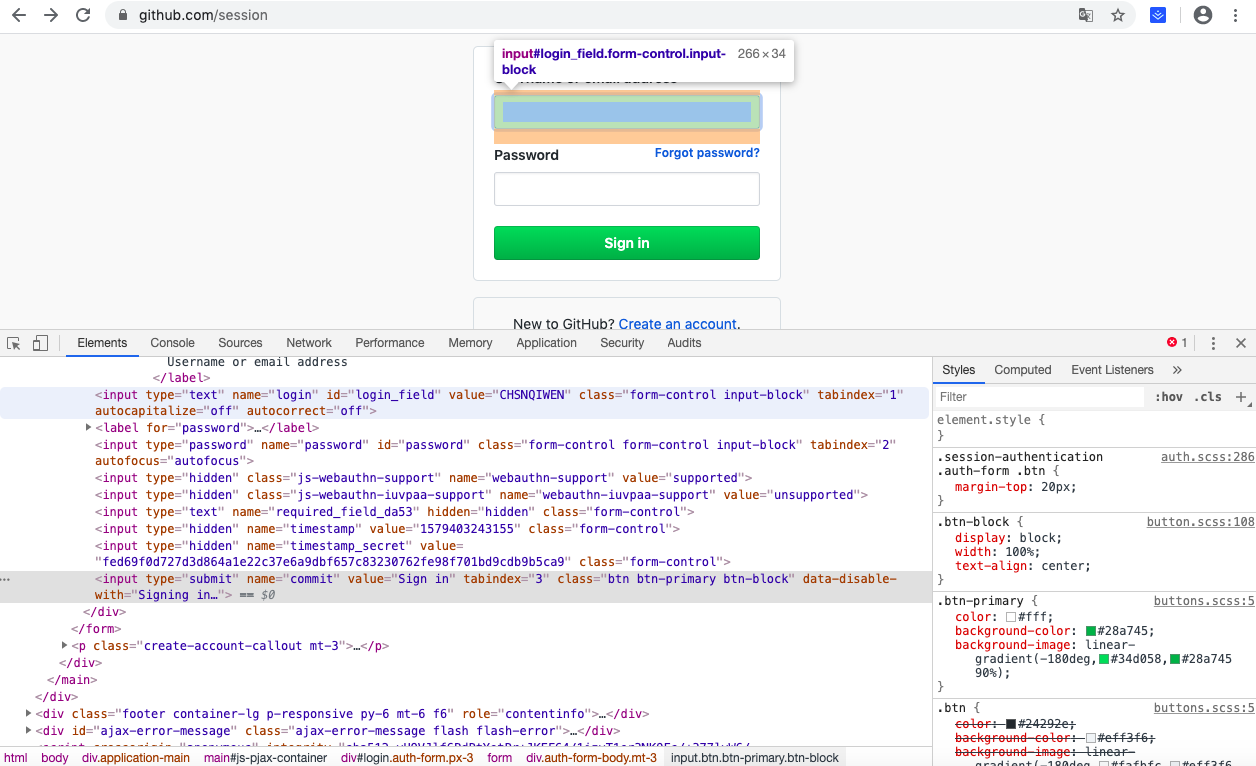Screen dimensions: 1256x766
Task: Follow the Forgot password? link
Action: click(x=707, y=153)
